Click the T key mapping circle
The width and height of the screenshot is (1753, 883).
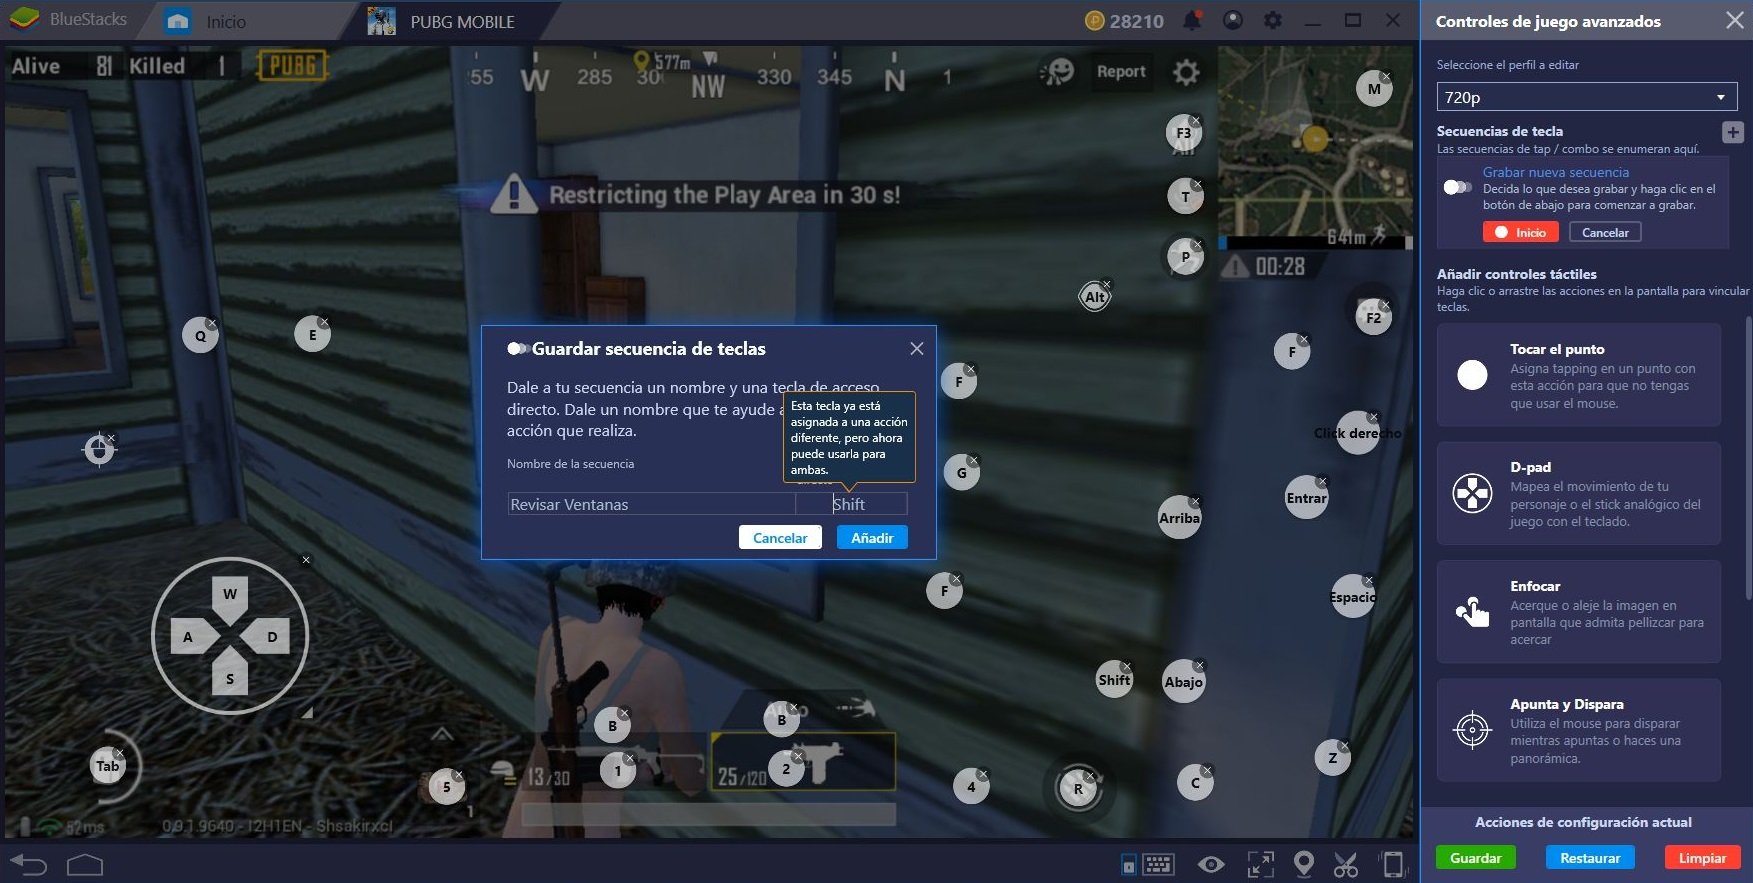[1186, 196]
